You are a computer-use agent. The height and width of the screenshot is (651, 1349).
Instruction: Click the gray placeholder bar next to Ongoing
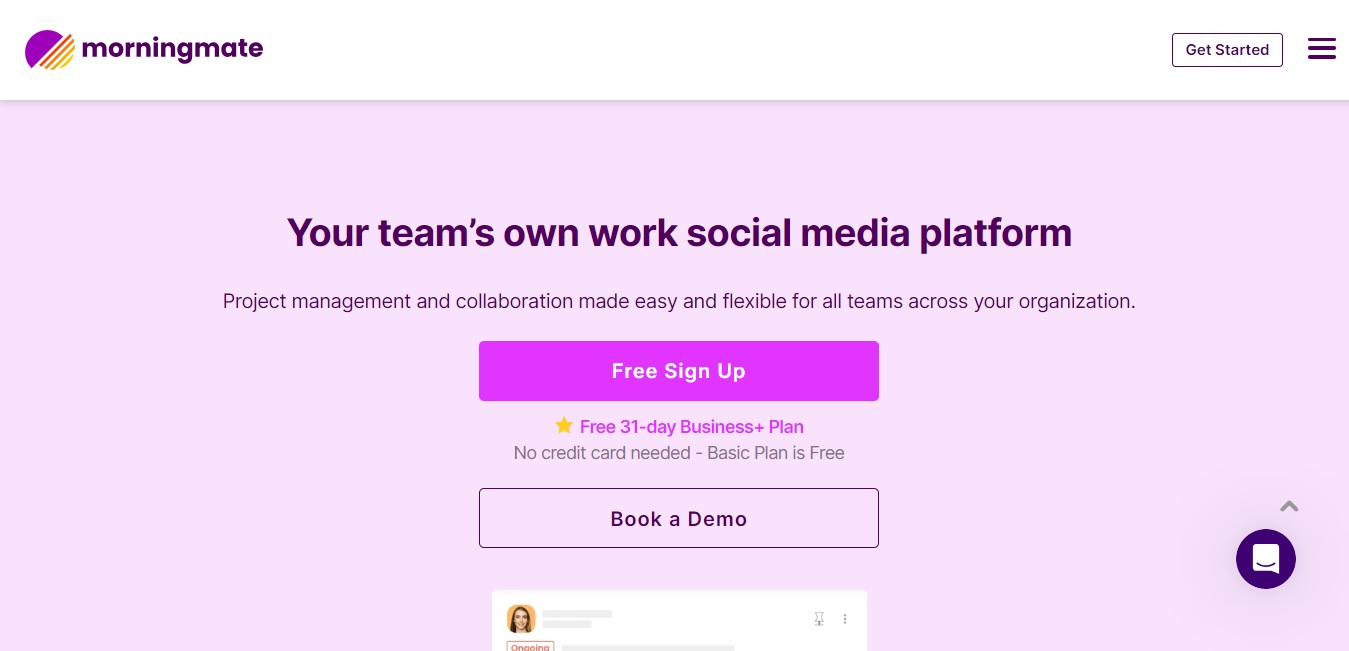648,648
